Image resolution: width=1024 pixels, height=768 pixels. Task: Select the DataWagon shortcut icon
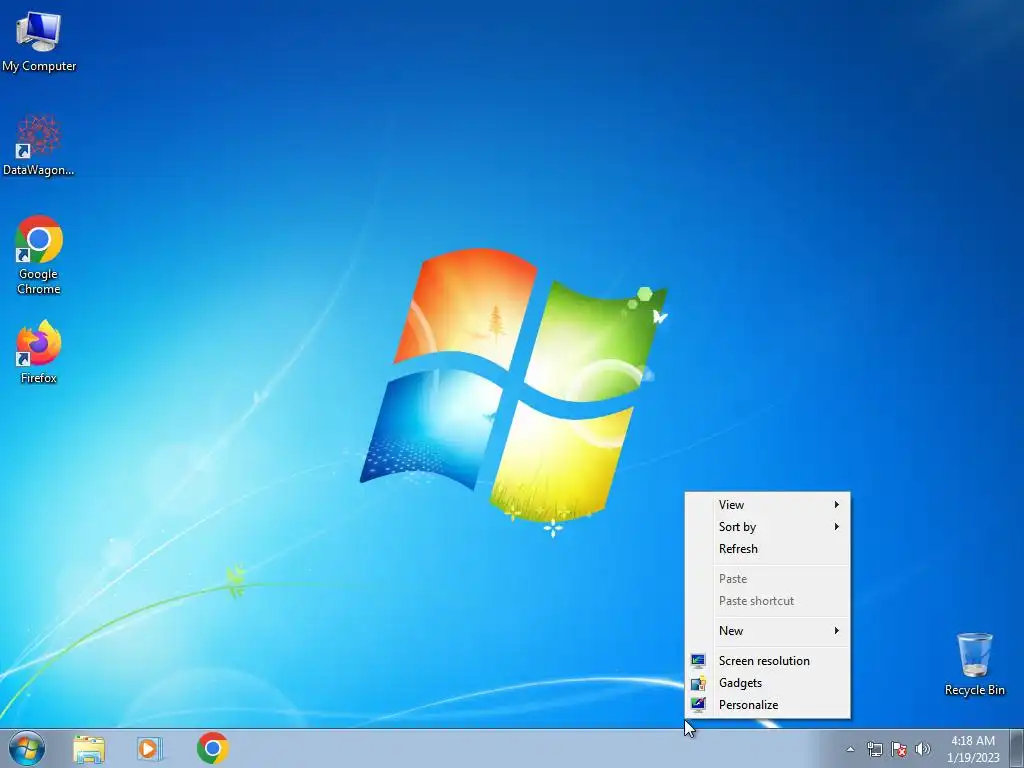pyautogui.click(x=39, y=145)
